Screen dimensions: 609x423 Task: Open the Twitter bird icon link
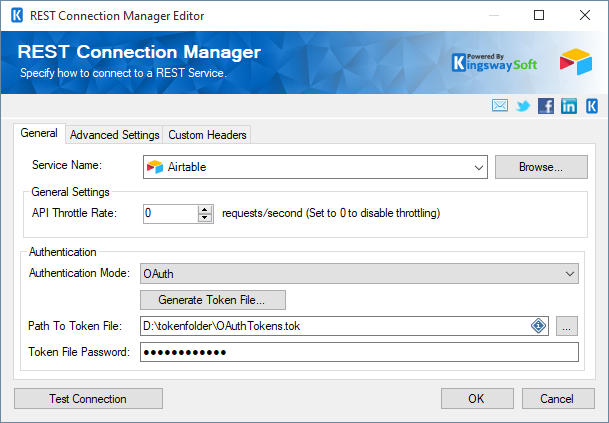tap(523, 106)
